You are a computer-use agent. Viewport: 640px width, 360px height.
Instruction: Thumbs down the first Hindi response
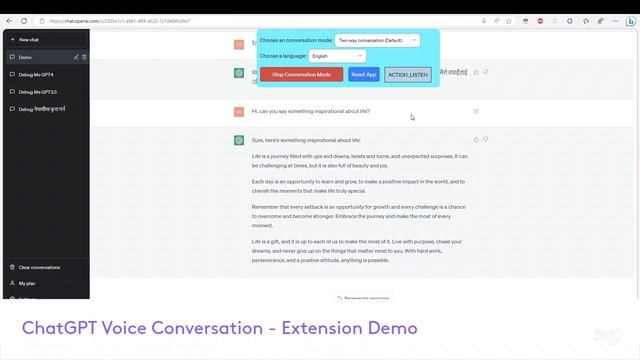click(485, 72)
